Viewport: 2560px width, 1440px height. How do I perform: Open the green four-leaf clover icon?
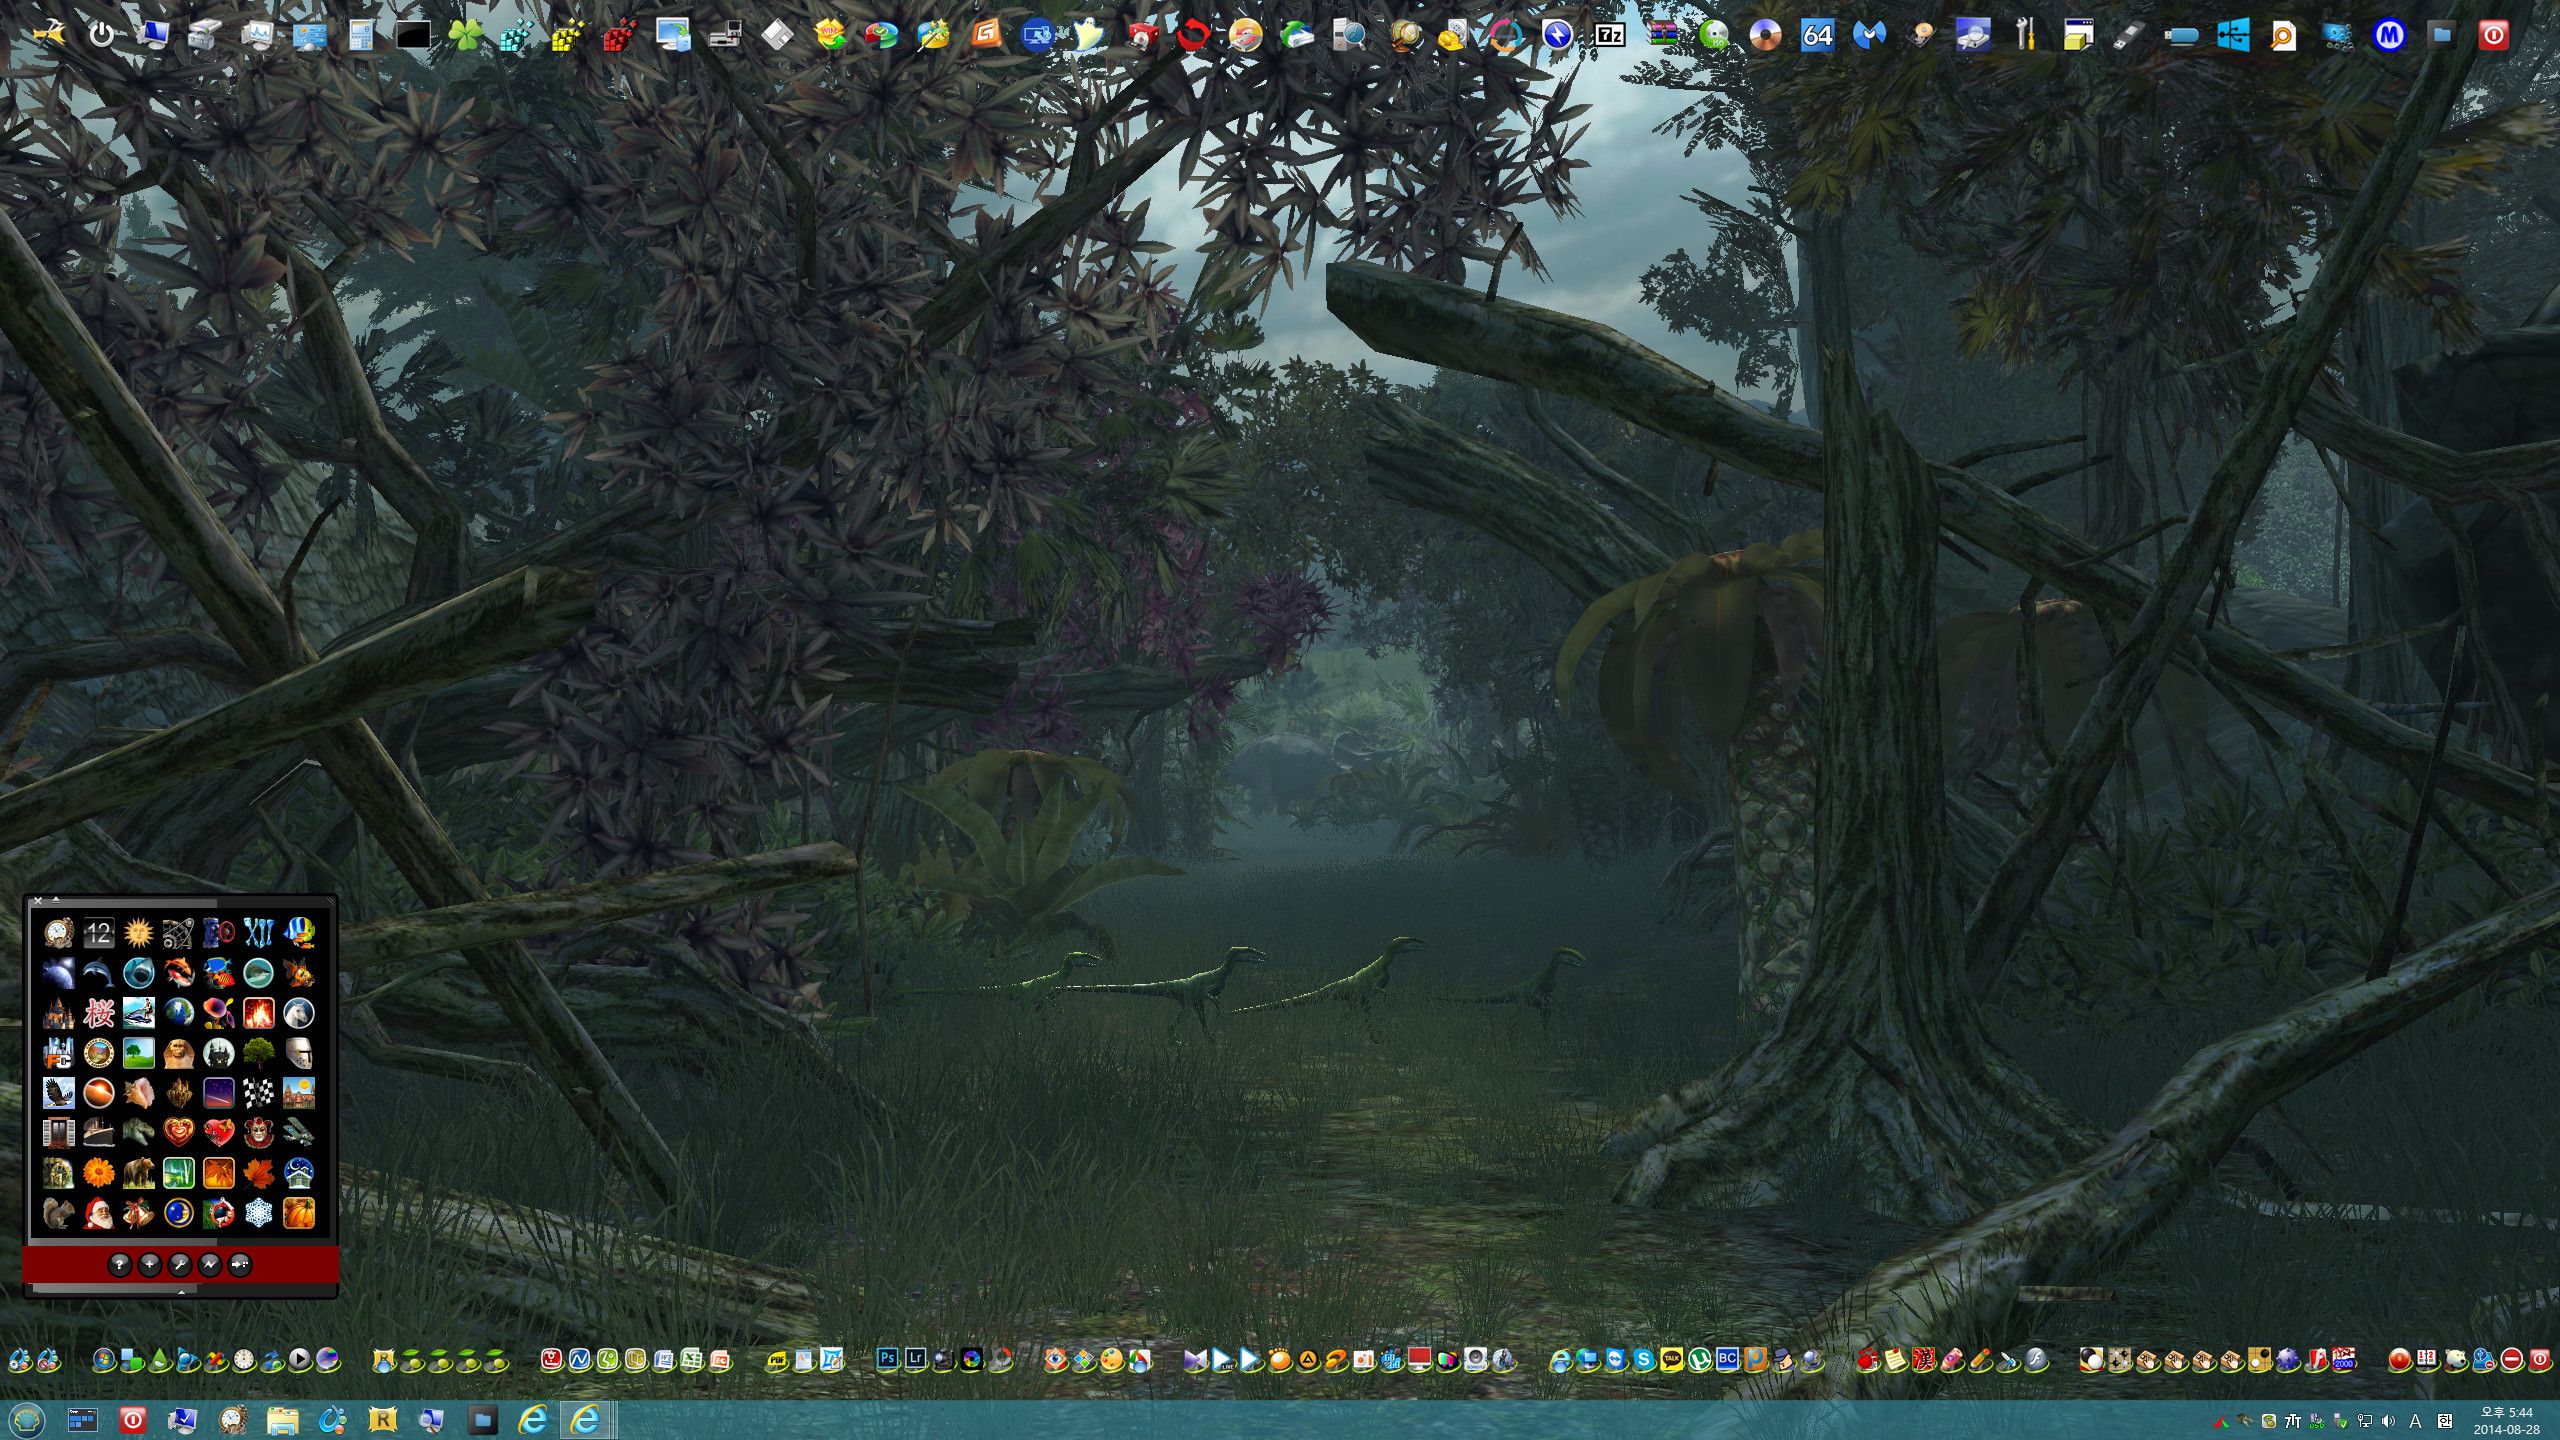click(465, 36)
